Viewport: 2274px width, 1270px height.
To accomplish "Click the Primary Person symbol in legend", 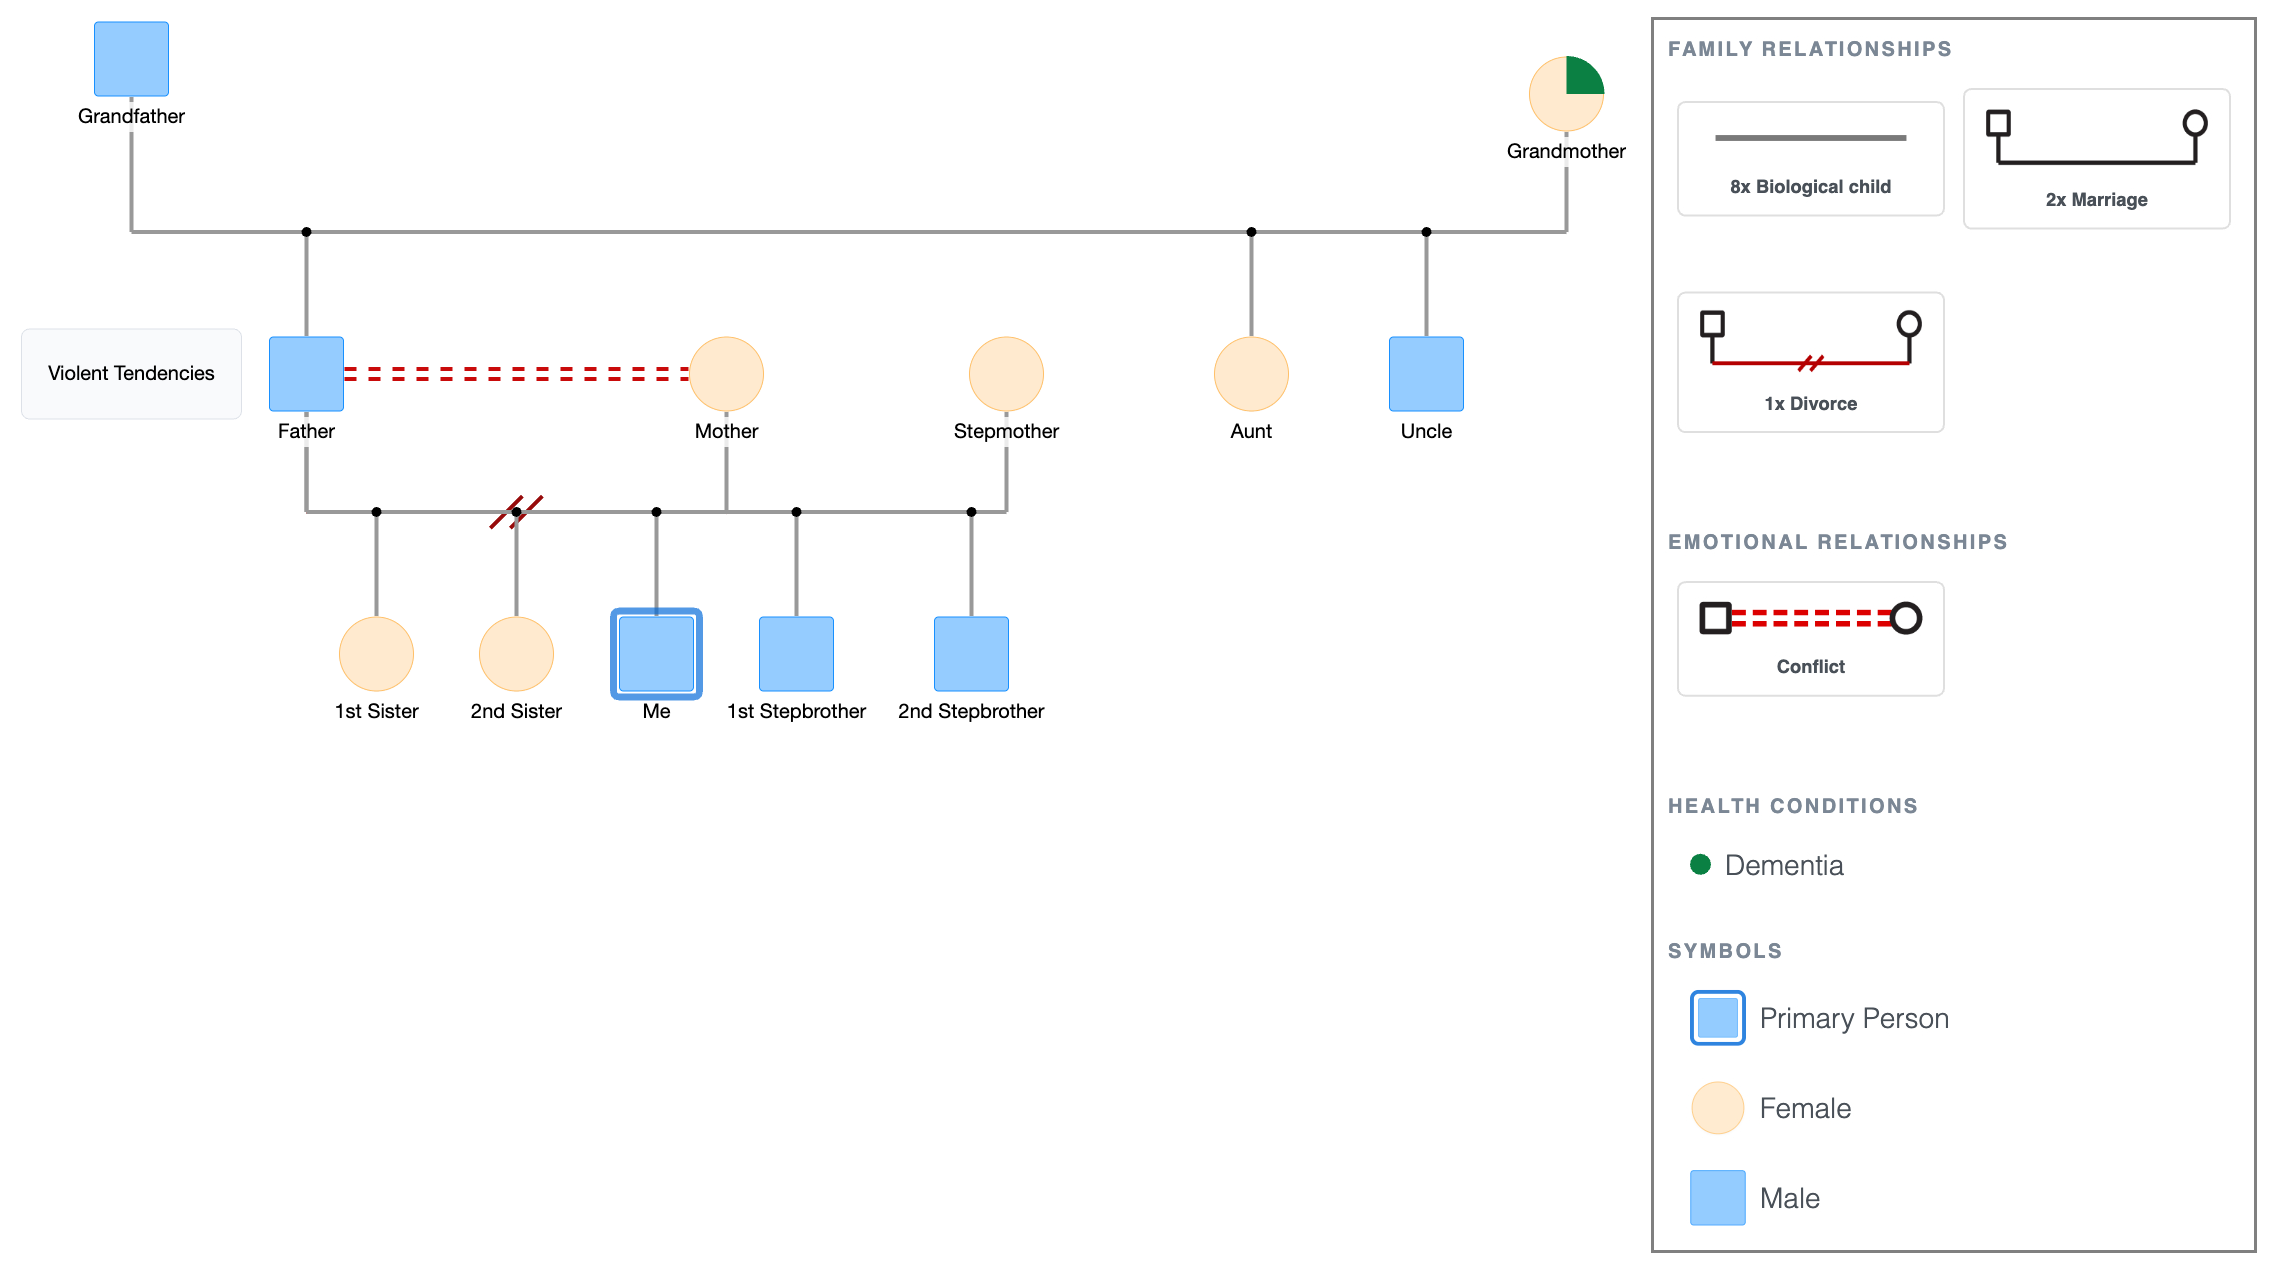I will [x=1717, y=1018].
